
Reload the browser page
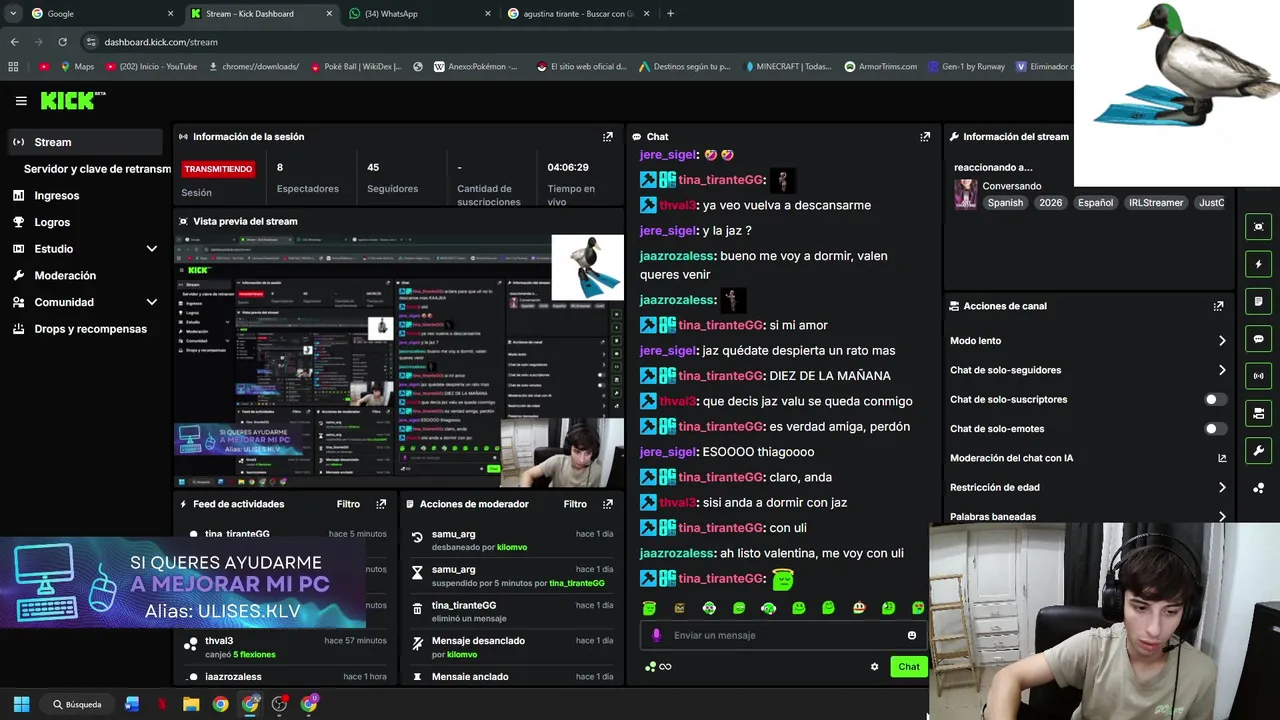[x=62, y=42]
